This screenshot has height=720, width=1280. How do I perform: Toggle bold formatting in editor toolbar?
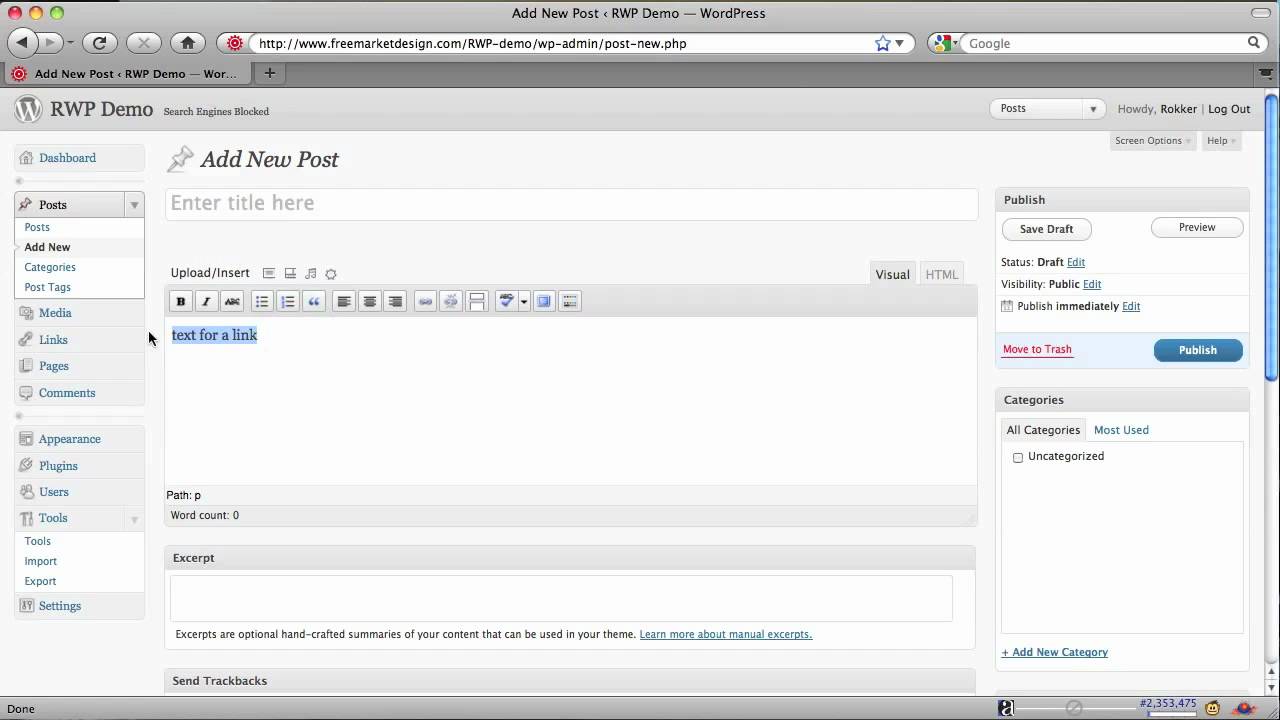point(181,301)
